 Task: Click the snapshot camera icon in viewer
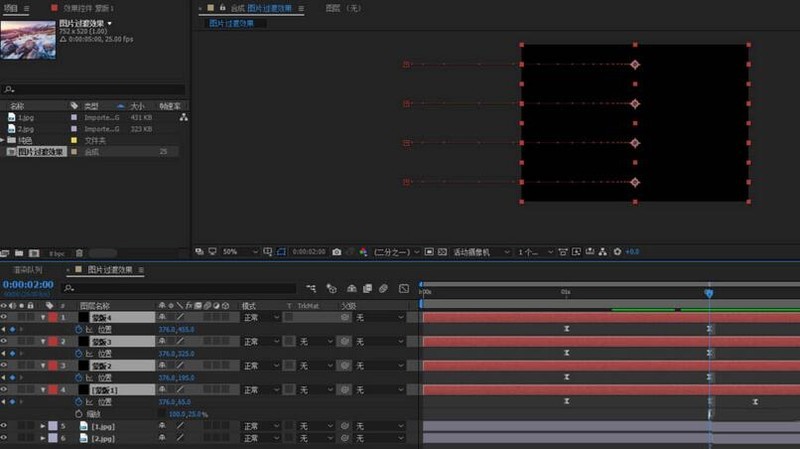(337, 252)
